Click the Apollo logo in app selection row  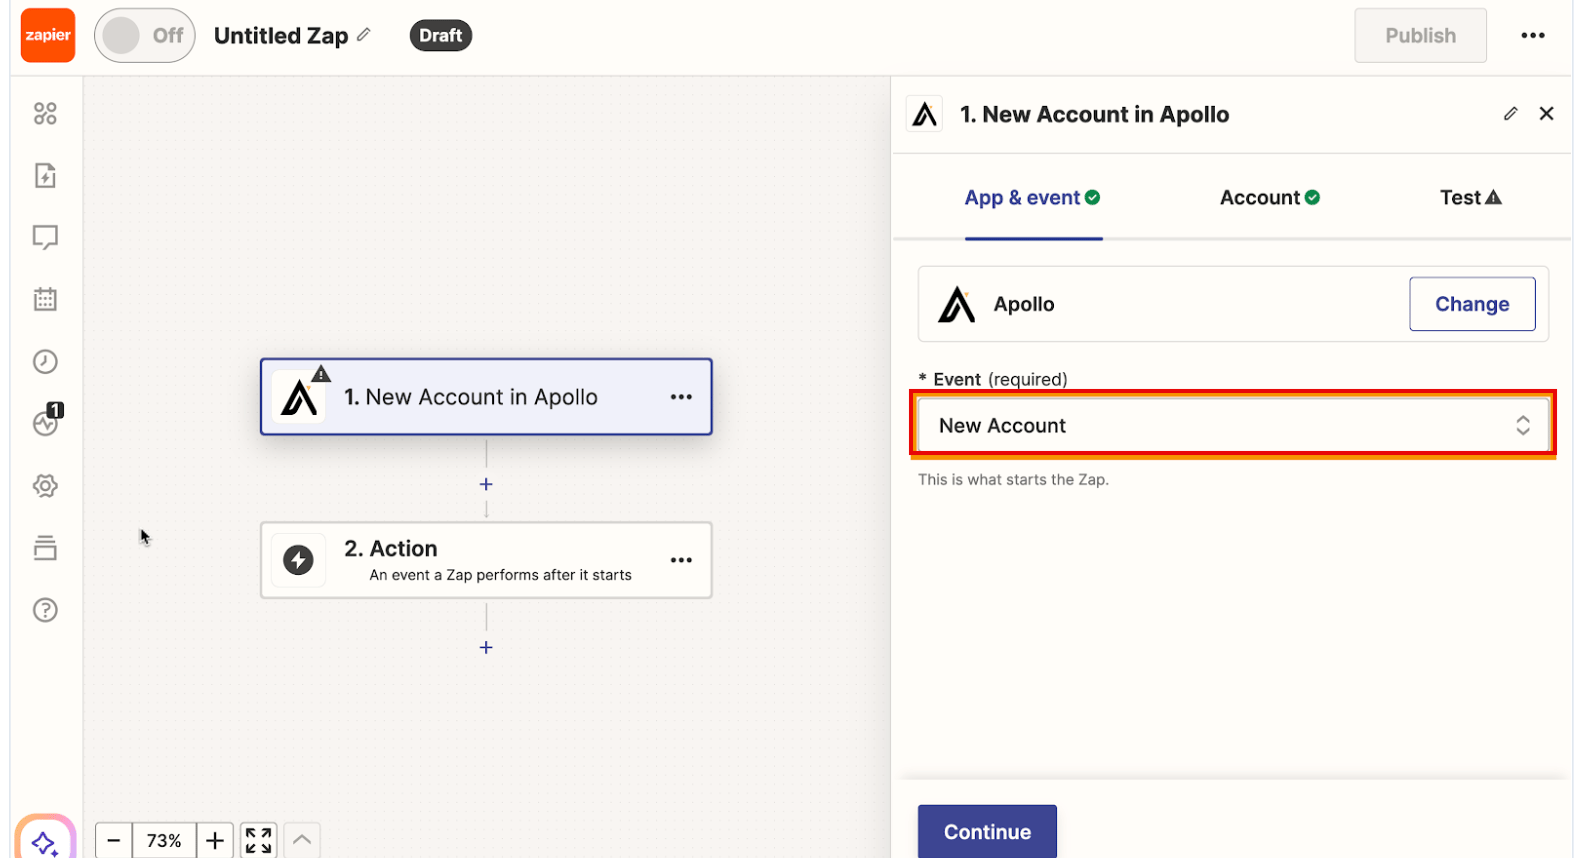point(957,304)
